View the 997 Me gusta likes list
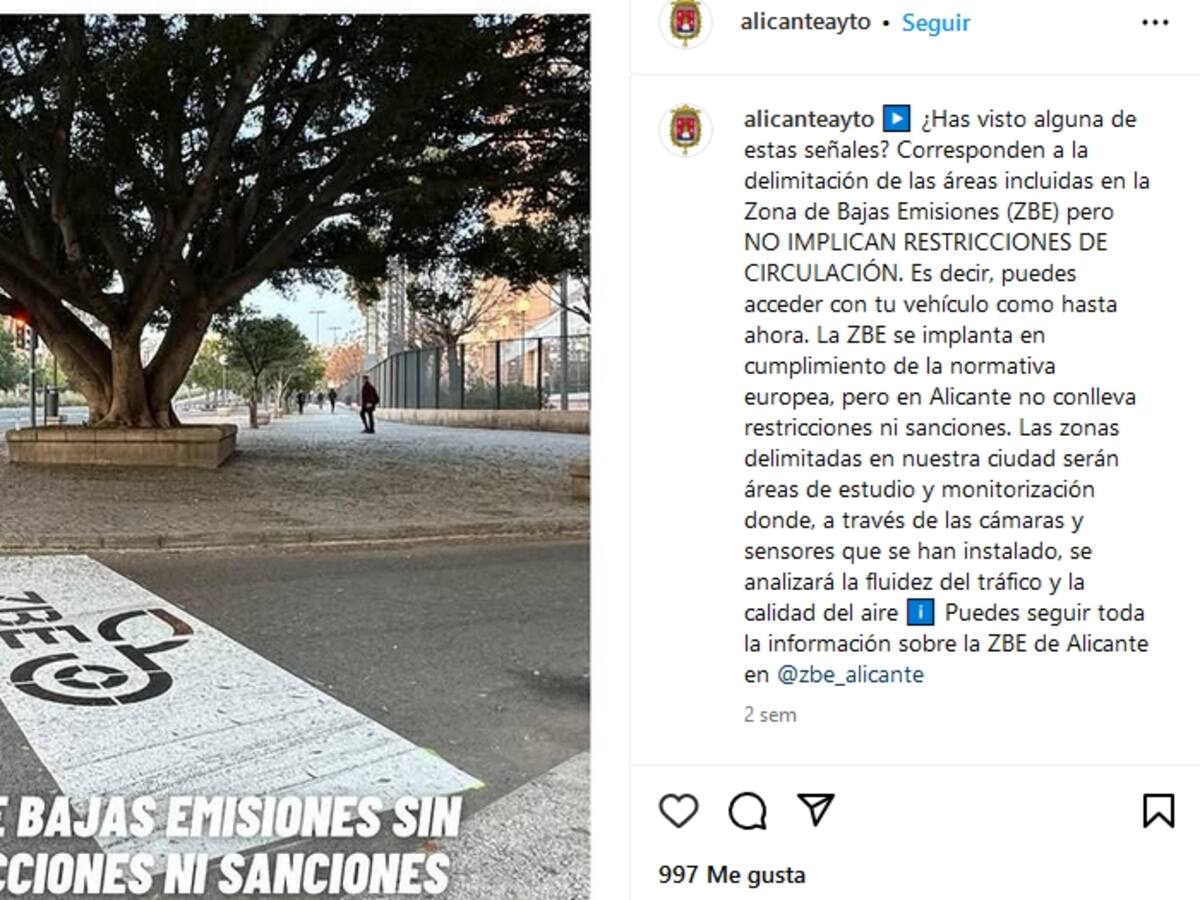 pos(731,875)
